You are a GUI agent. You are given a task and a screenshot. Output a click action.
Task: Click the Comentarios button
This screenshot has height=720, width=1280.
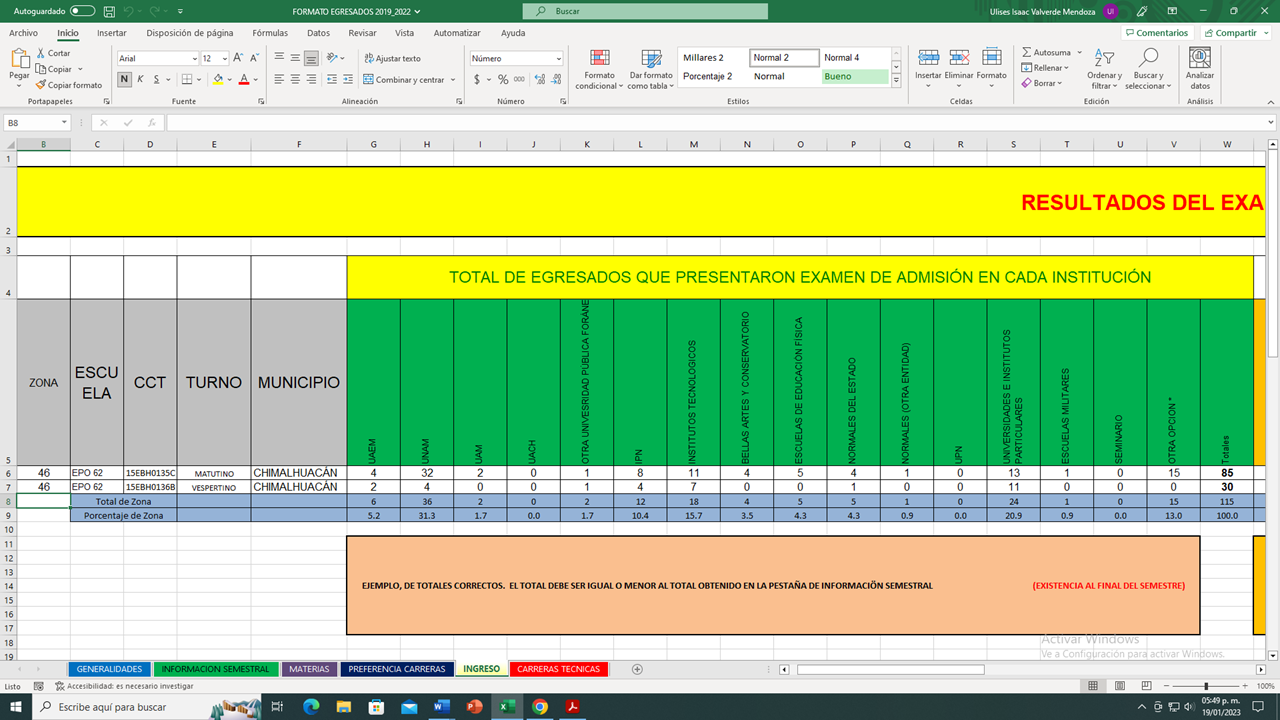[1156, 33]
